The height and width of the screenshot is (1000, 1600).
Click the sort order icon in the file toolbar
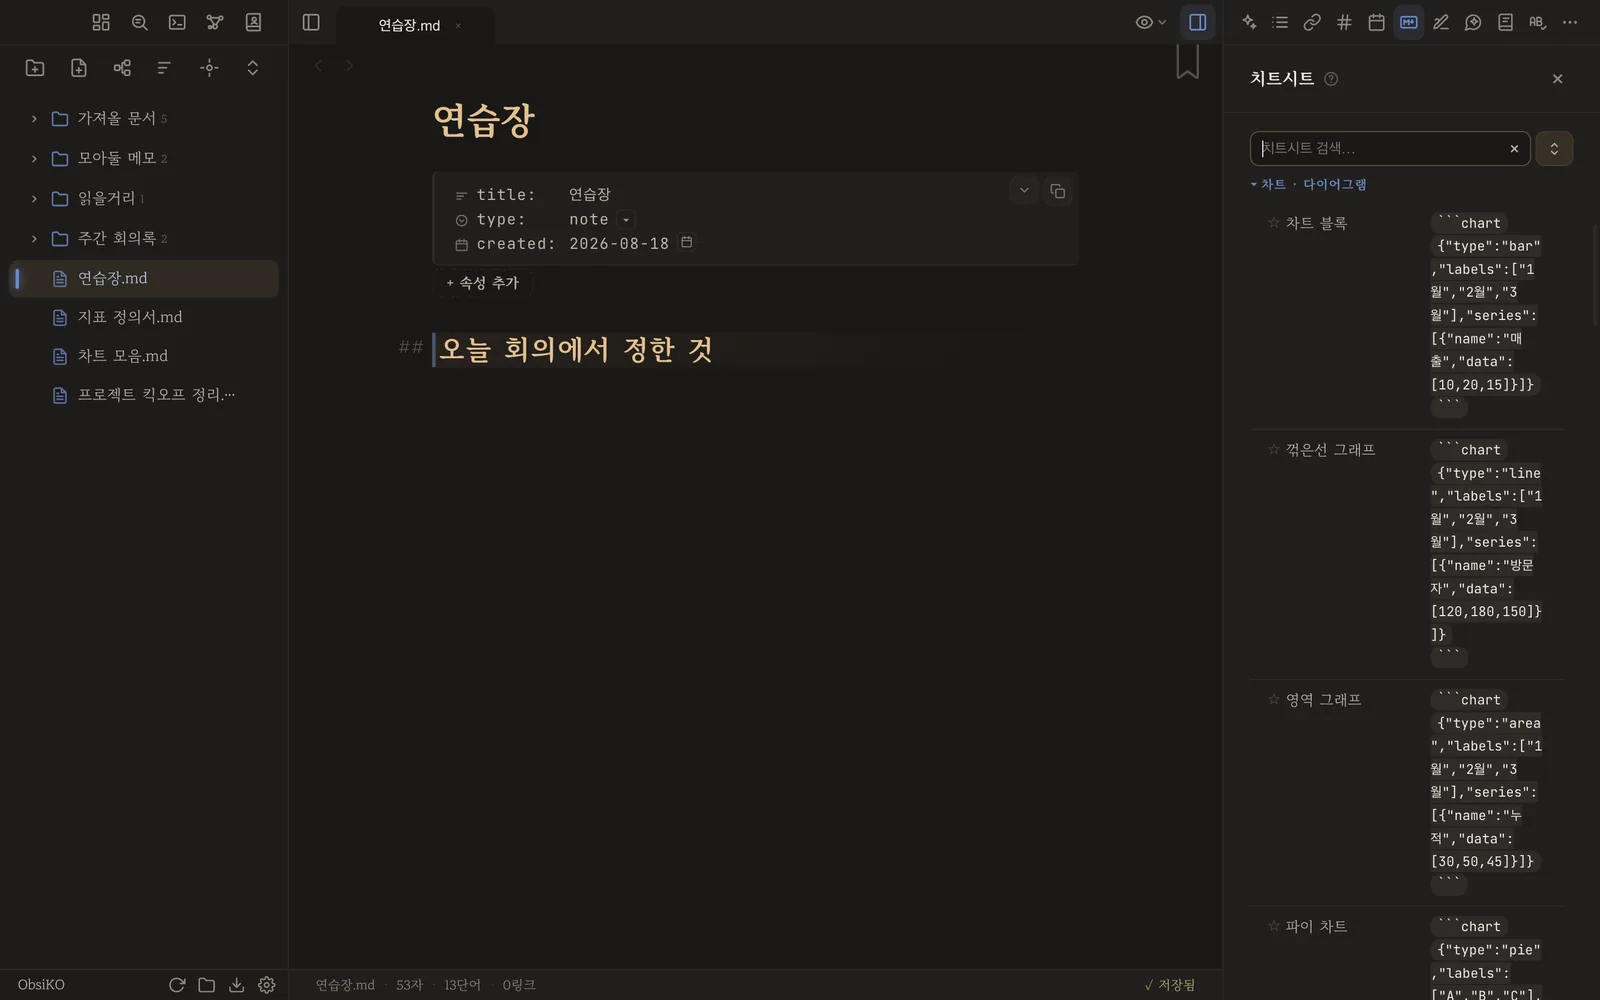pos(164,68)
